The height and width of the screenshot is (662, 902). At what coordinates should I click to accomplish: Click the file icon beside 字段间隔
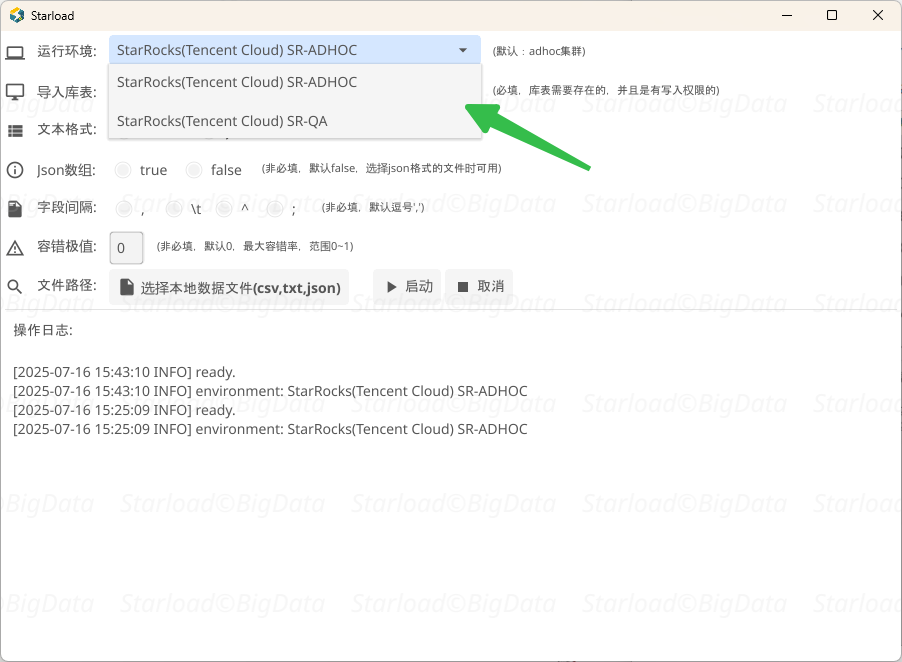[x=15, y=209]
